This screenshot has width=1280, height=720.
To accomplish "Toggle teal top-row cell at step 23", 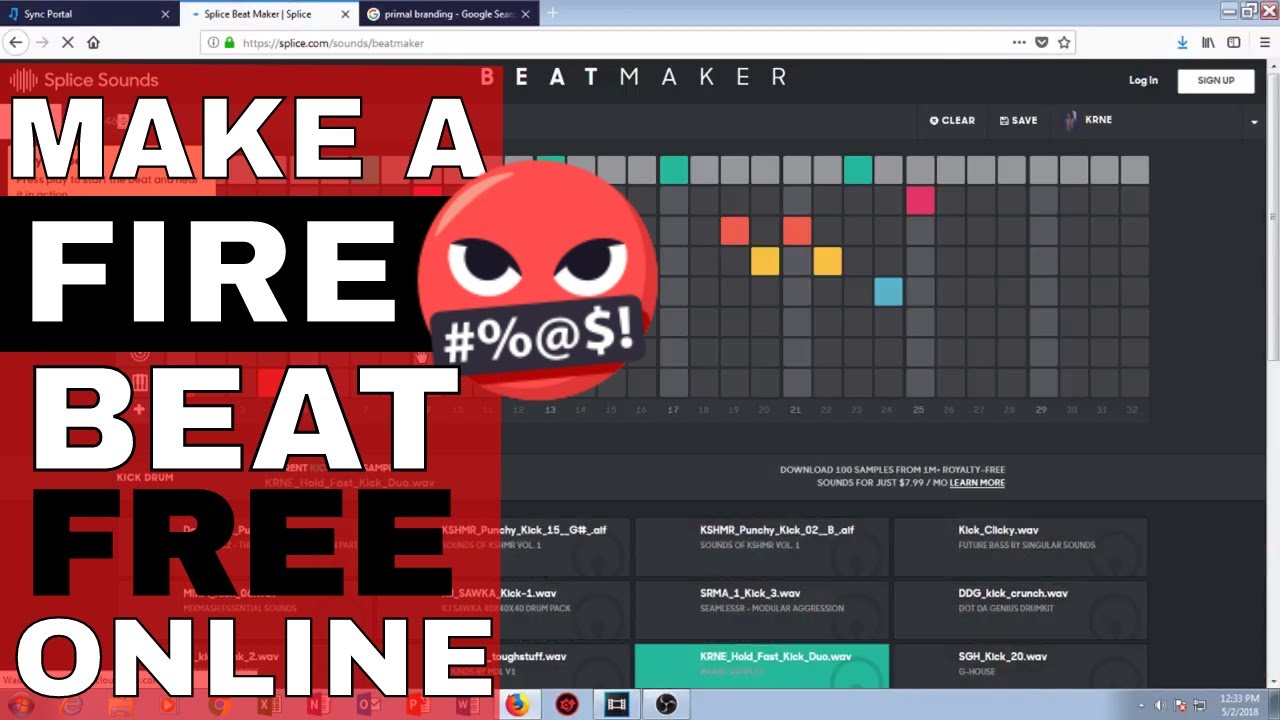I will coord(858,170).
